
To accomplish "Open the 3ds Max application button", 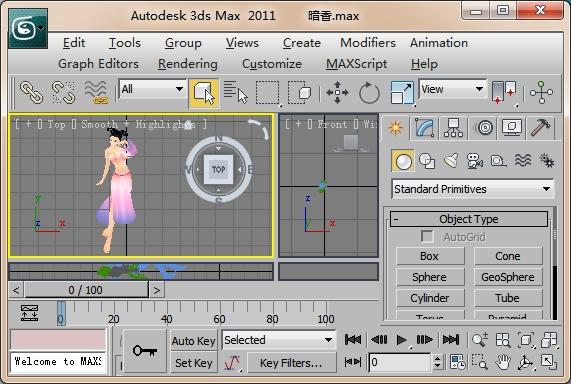I will [28, 28].
